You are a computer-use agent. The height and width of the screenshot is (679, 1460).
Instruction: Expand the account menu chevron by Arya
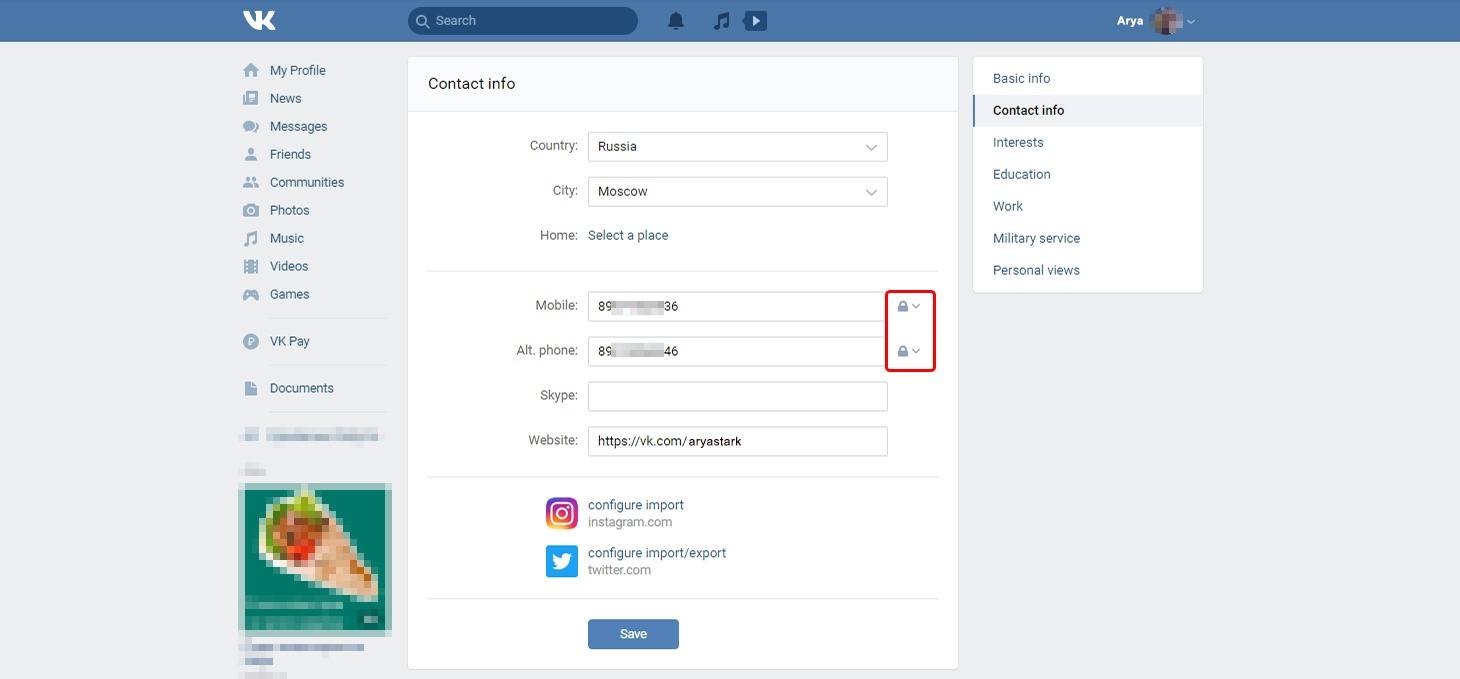click(1191, 21)
